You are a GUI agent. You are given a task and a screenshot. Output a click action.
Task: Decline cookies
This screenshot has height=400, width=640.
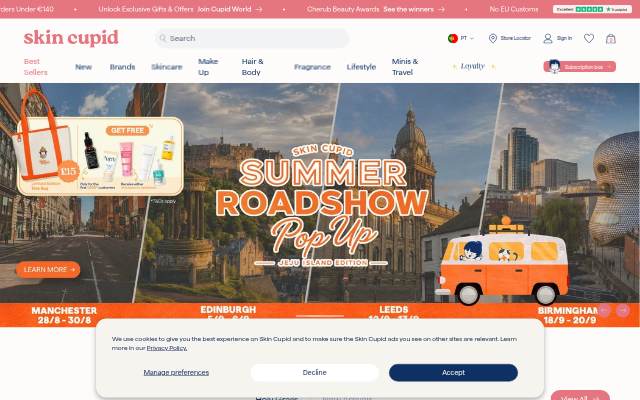point(314,373)
